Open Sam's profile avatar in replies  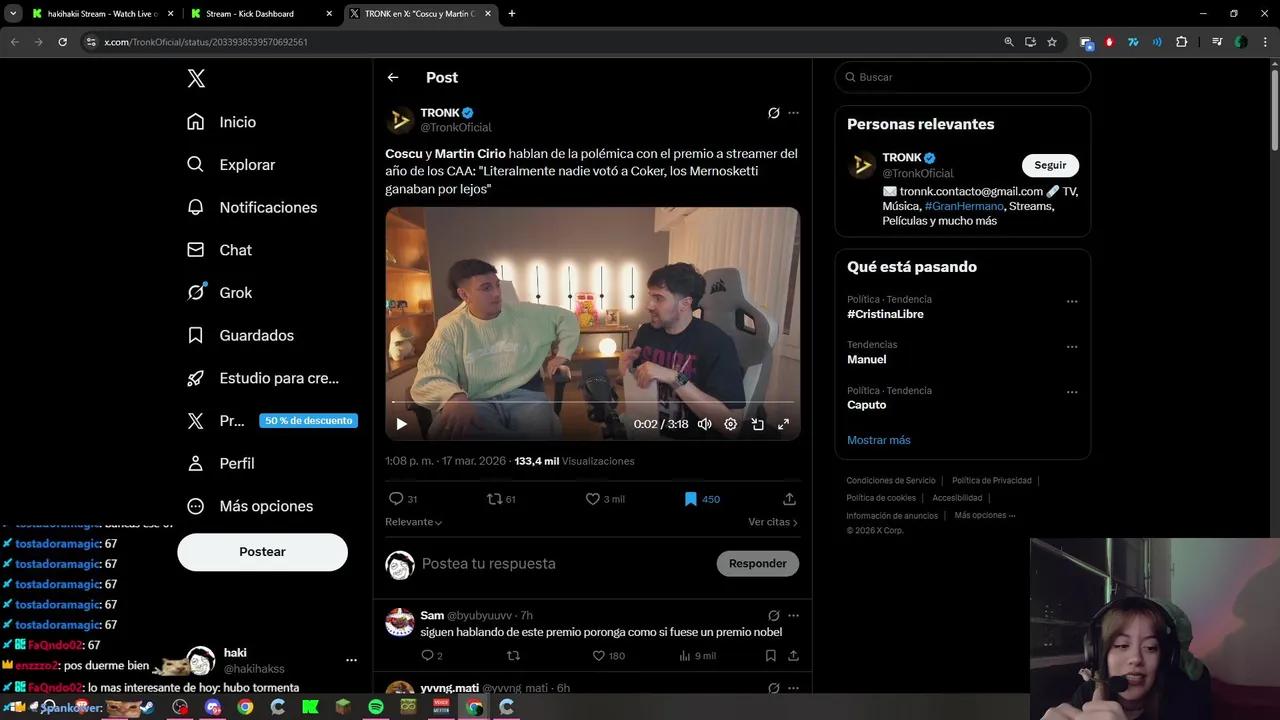pyautogui.click(x=400, y=623)
